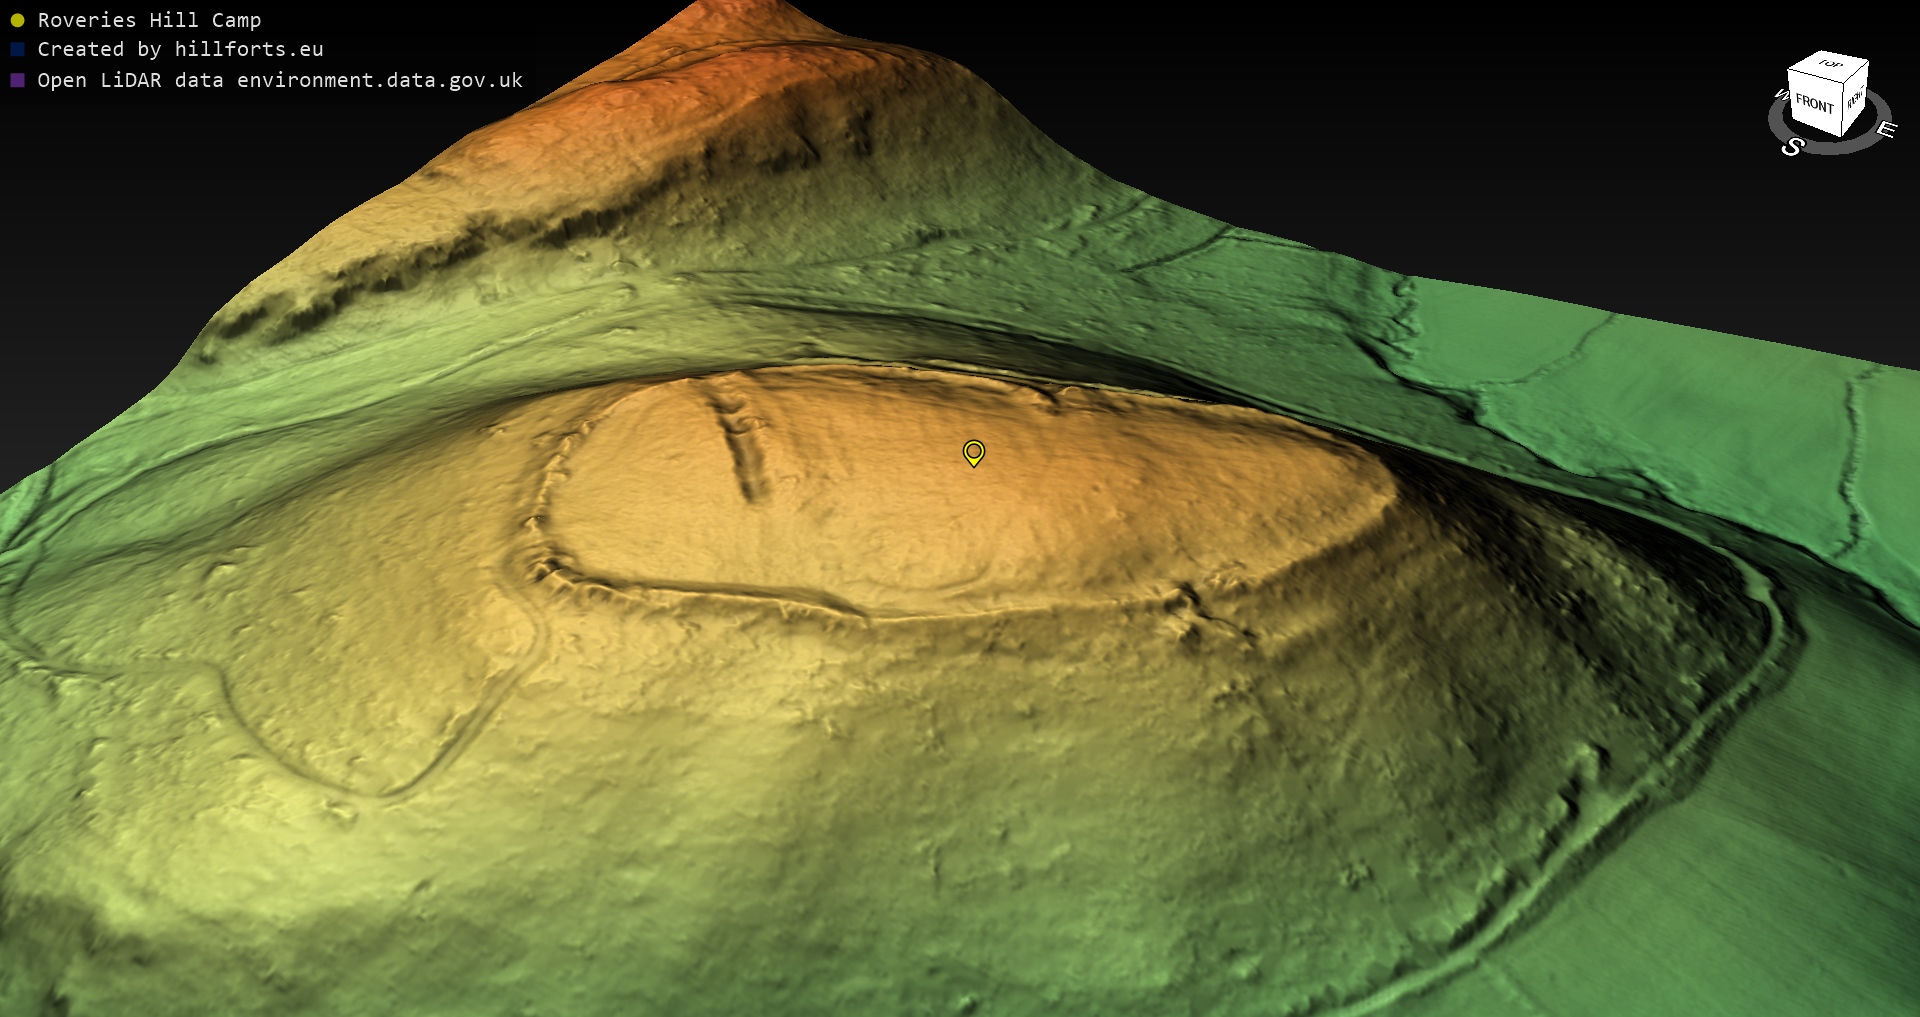Click the S compass letter
This screenshot has height=1017, width=1920.
(1792, 147)
